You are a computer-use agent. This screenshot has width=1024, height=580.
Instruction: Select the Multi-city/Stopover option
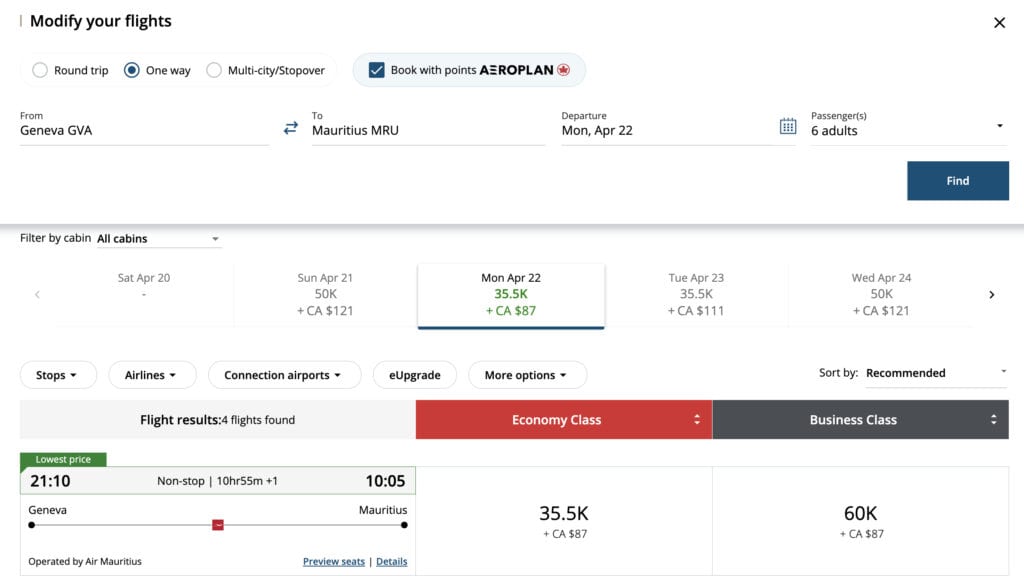coord(213,70)
